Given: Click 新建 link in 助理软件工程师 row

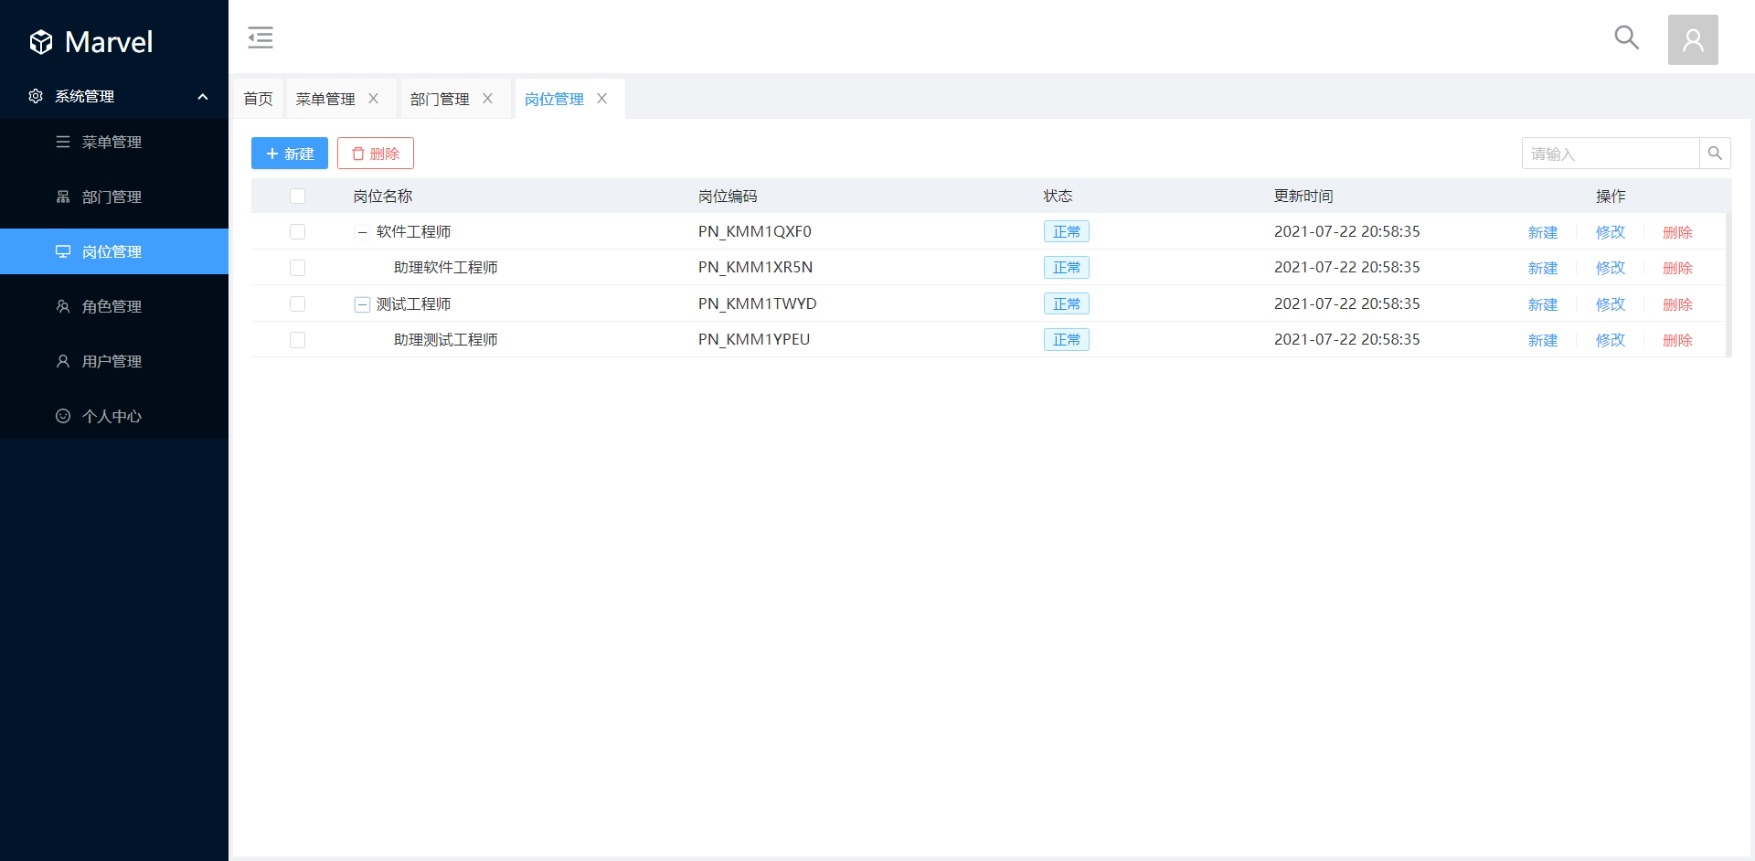Looking at the screenshot, I should (1543, 268).
